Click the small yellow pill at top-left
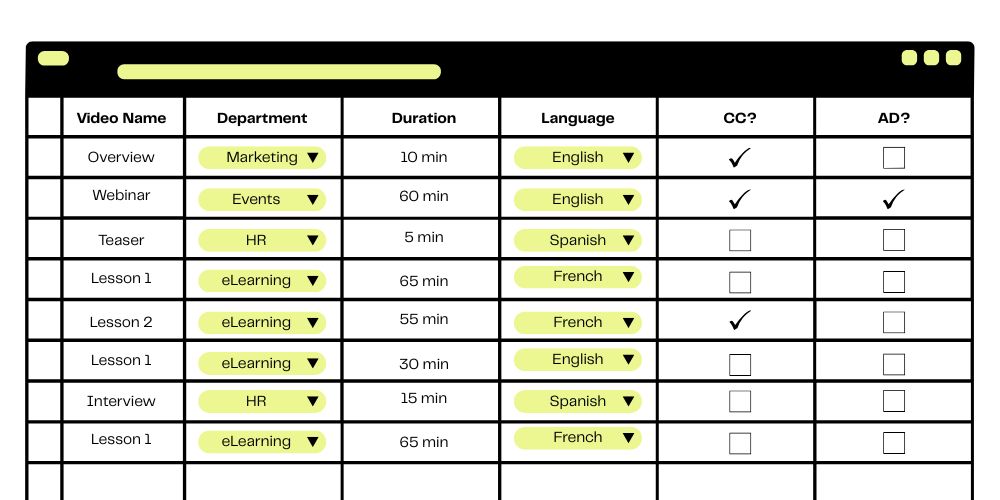Screen dimensions: 1000x500 point(53,58)
